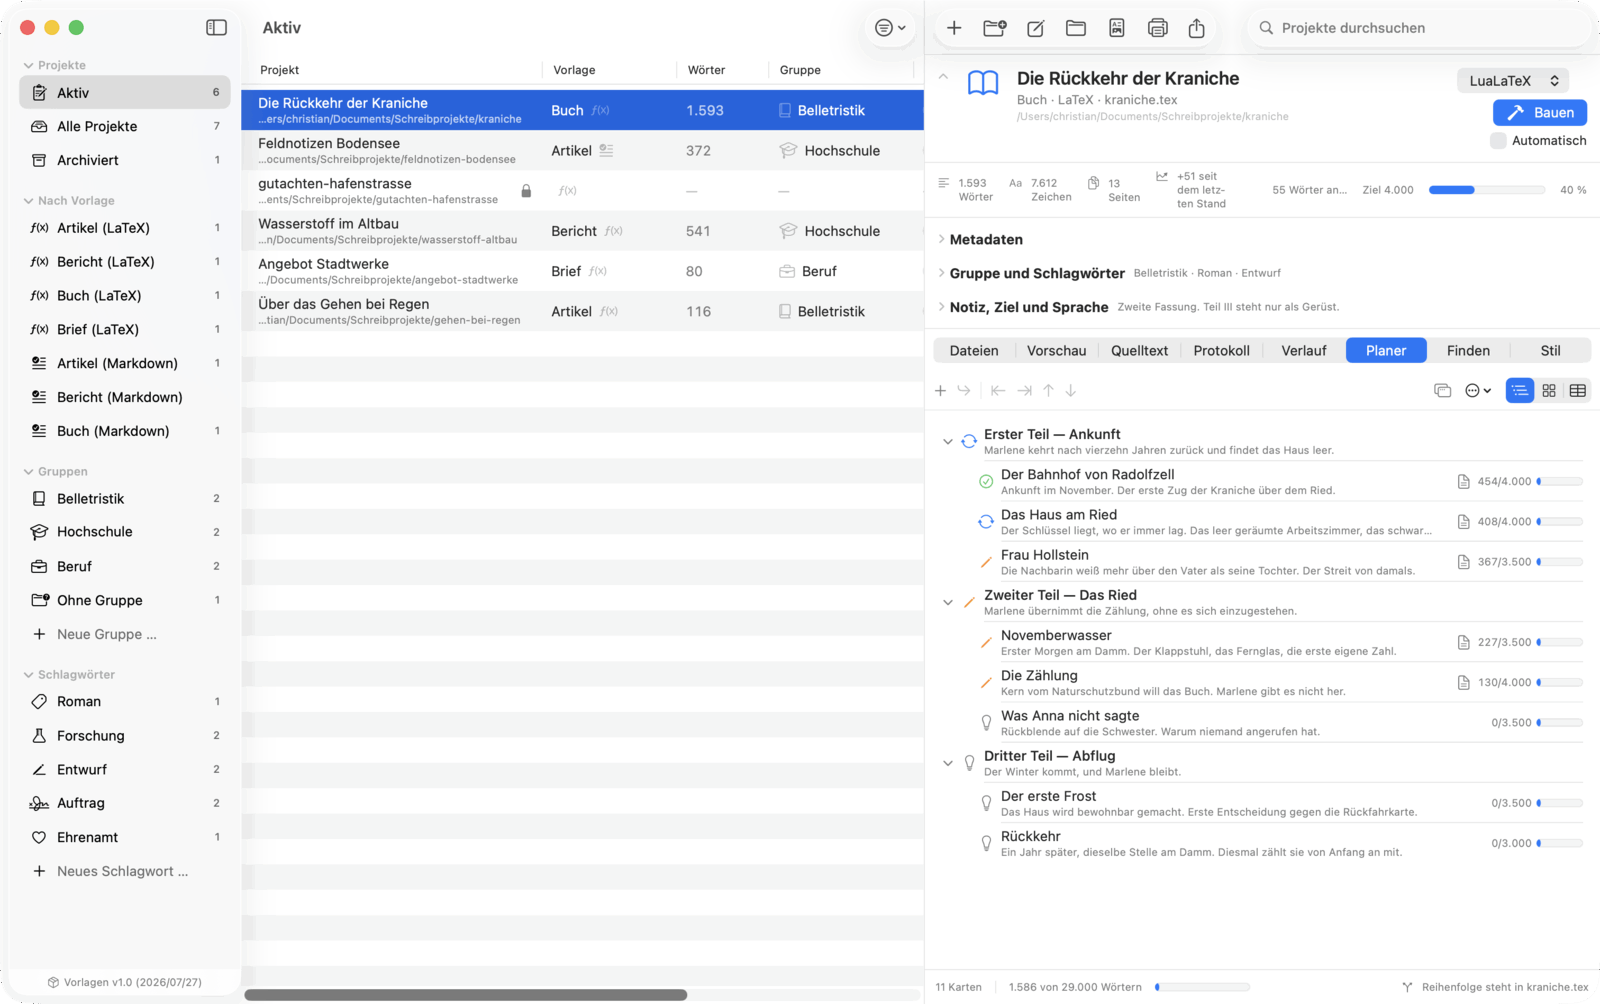Open the Stil tab
The height and width of the screenshot is (1004, 1600).
click(x=1550, y=351)
